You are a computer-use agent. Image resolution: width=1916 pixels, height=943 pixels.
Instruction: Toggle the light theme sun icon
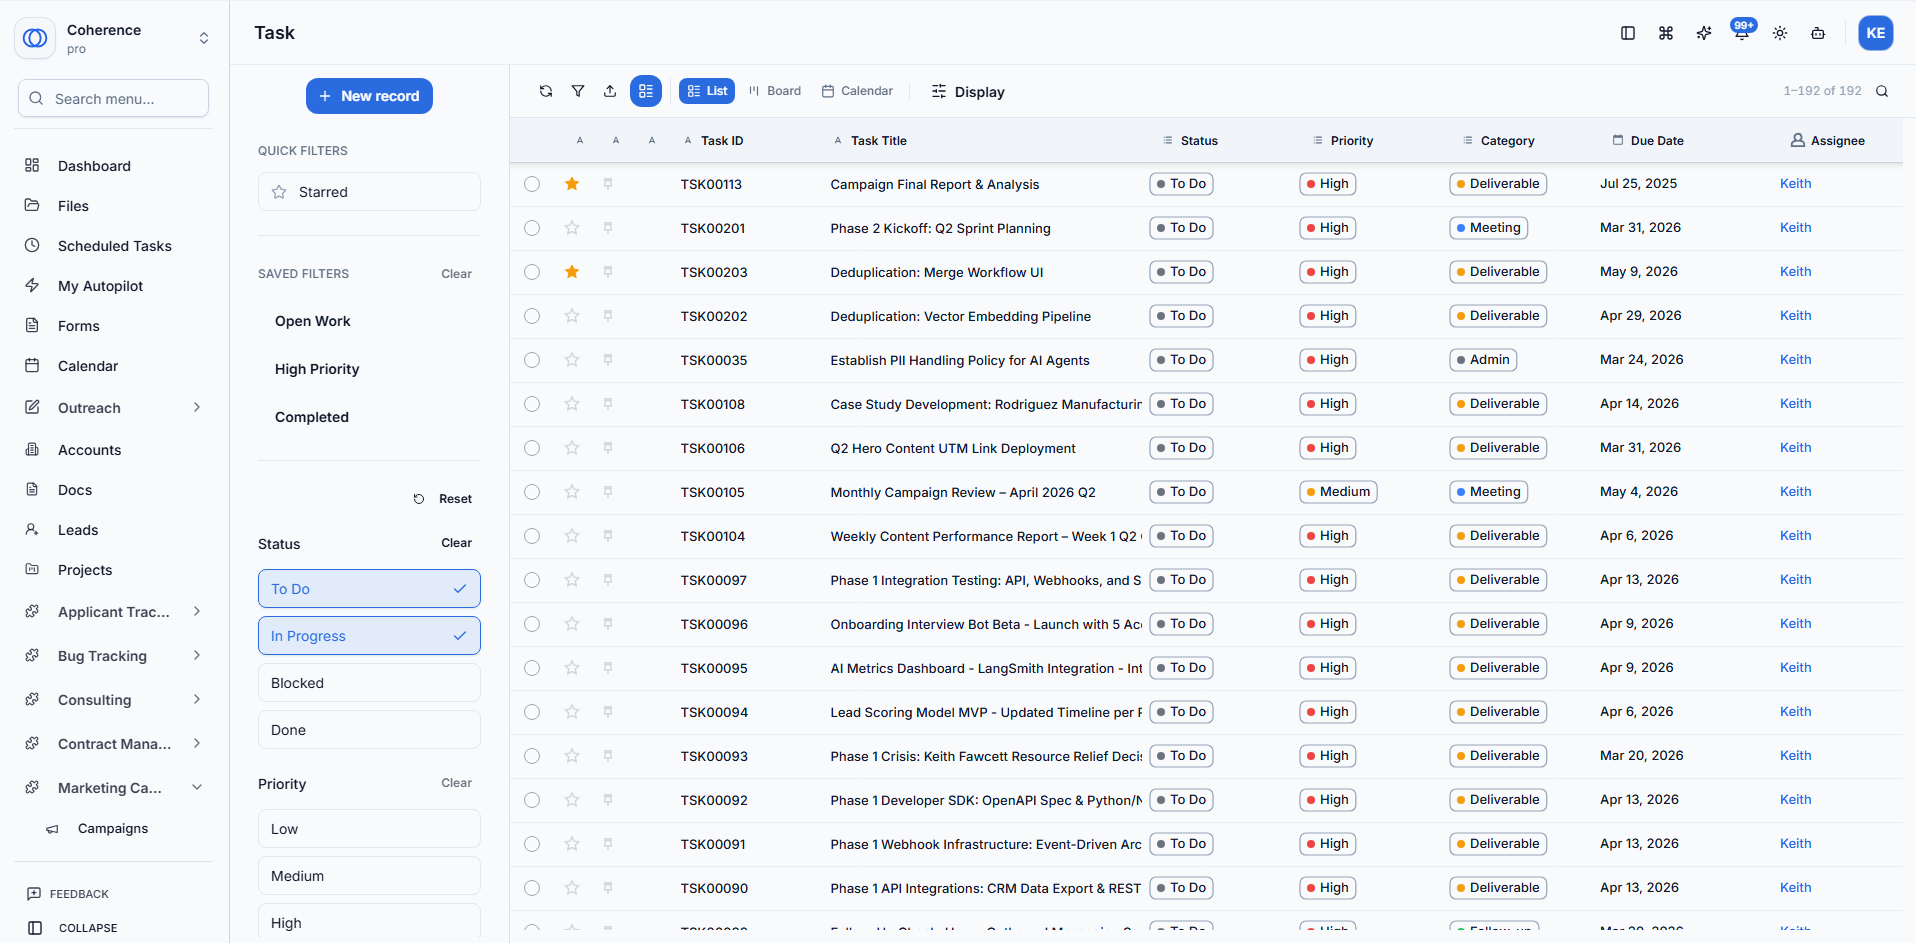click(1780, 33)
